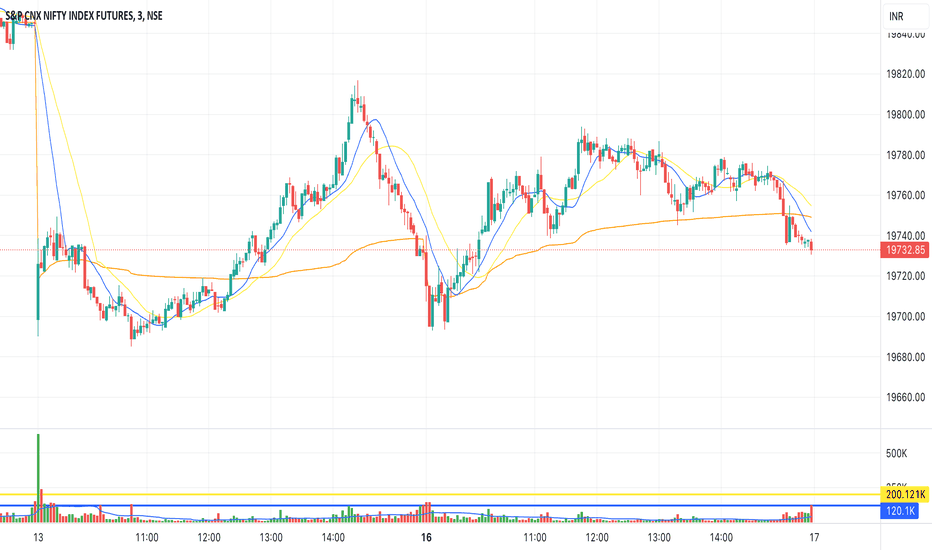This screenshot has height=550, width=932.
Task: Select the blue horizontal line in the volume pane
Action: click(440, 506)
